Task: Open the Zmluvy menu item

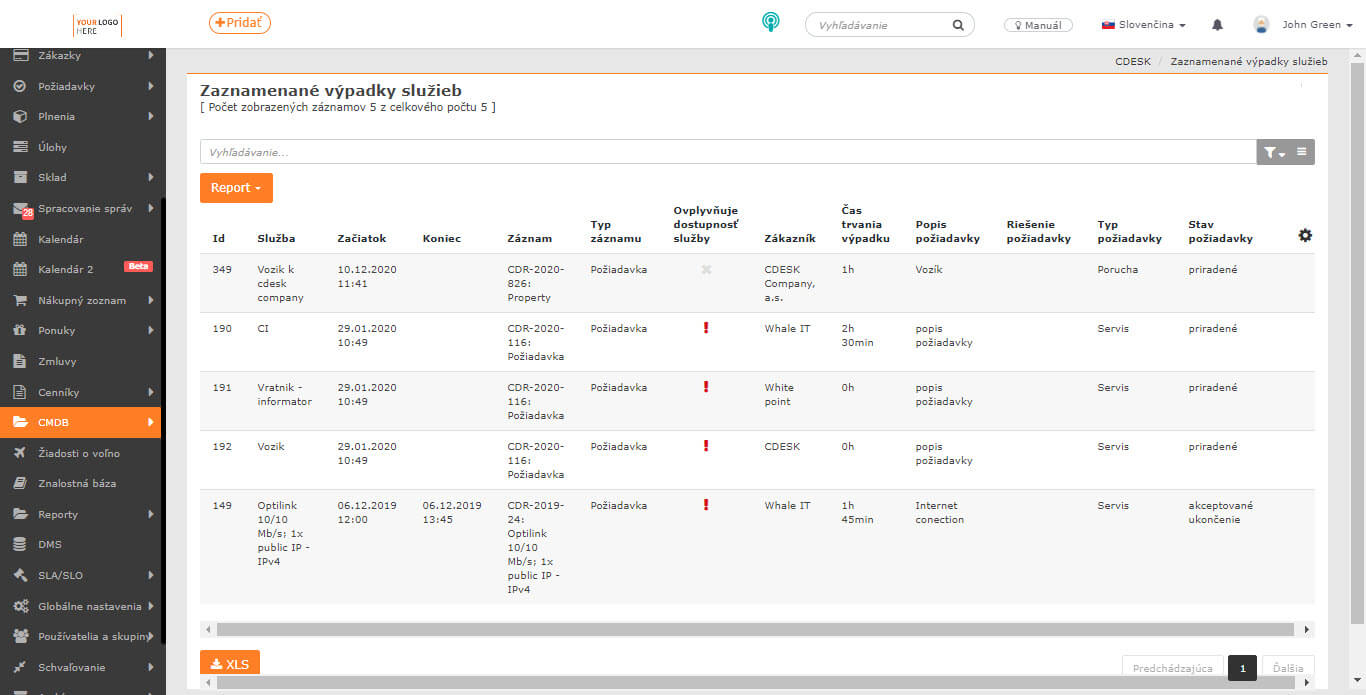Action: (57, 361)
